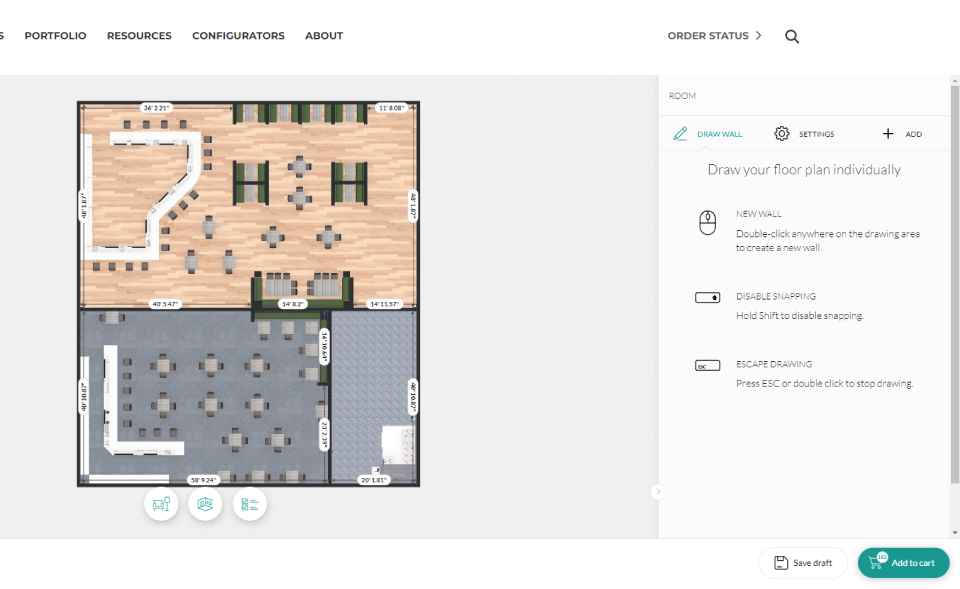The width and height of the screenshot is (960, 589).
Task: Select the 36' 2.21" wall dimension label
Action: 157,107
